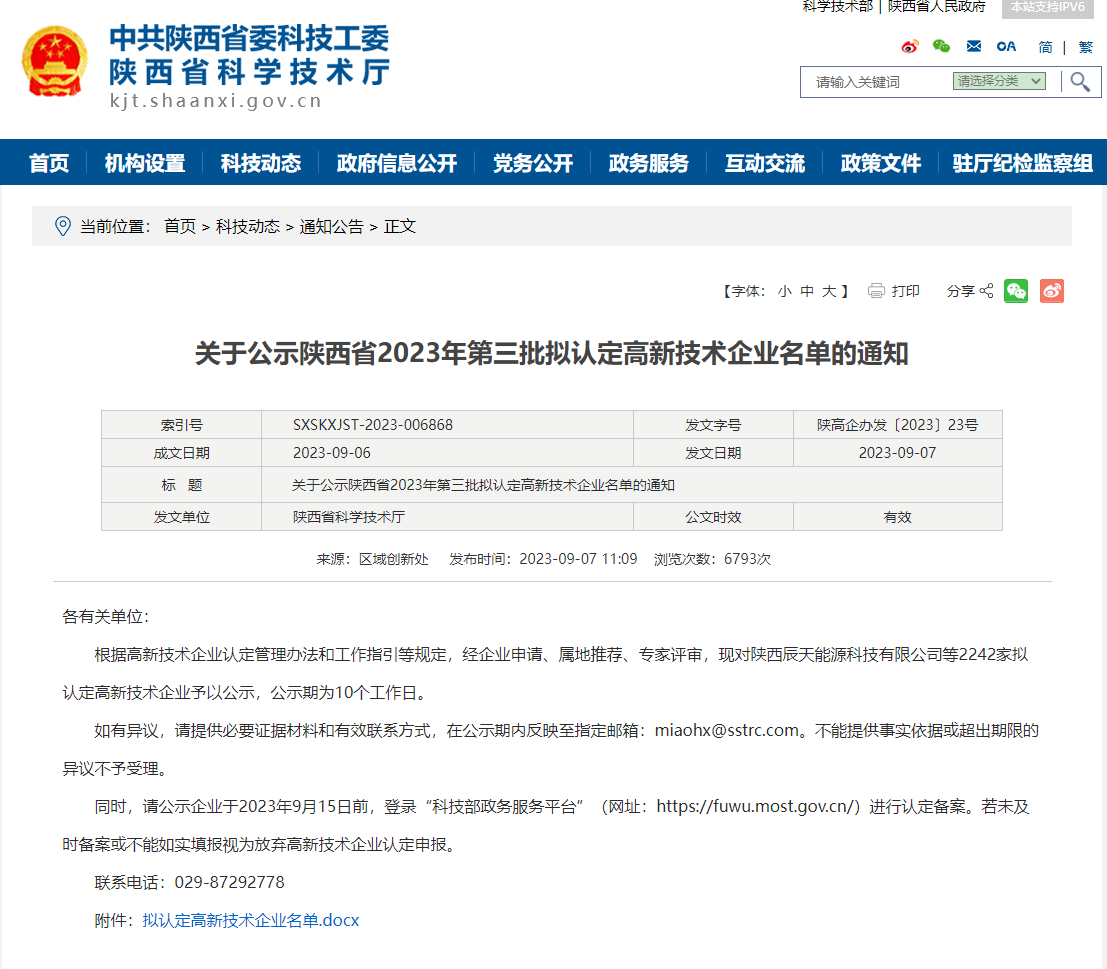The image size is (1107, 969).
Task: Share the article via green WeChat icon
Action: pos(1016,291)
